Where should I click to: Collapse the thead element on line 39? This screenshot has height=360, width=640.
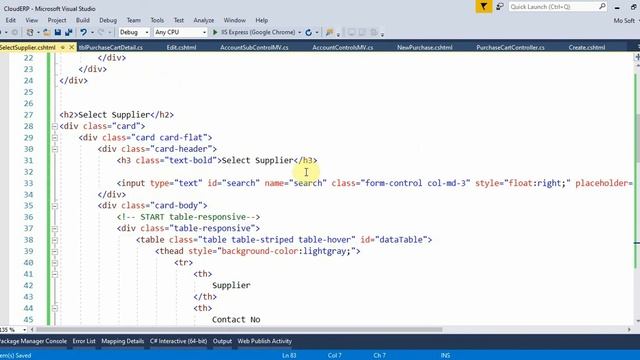(x=54, y=251)
